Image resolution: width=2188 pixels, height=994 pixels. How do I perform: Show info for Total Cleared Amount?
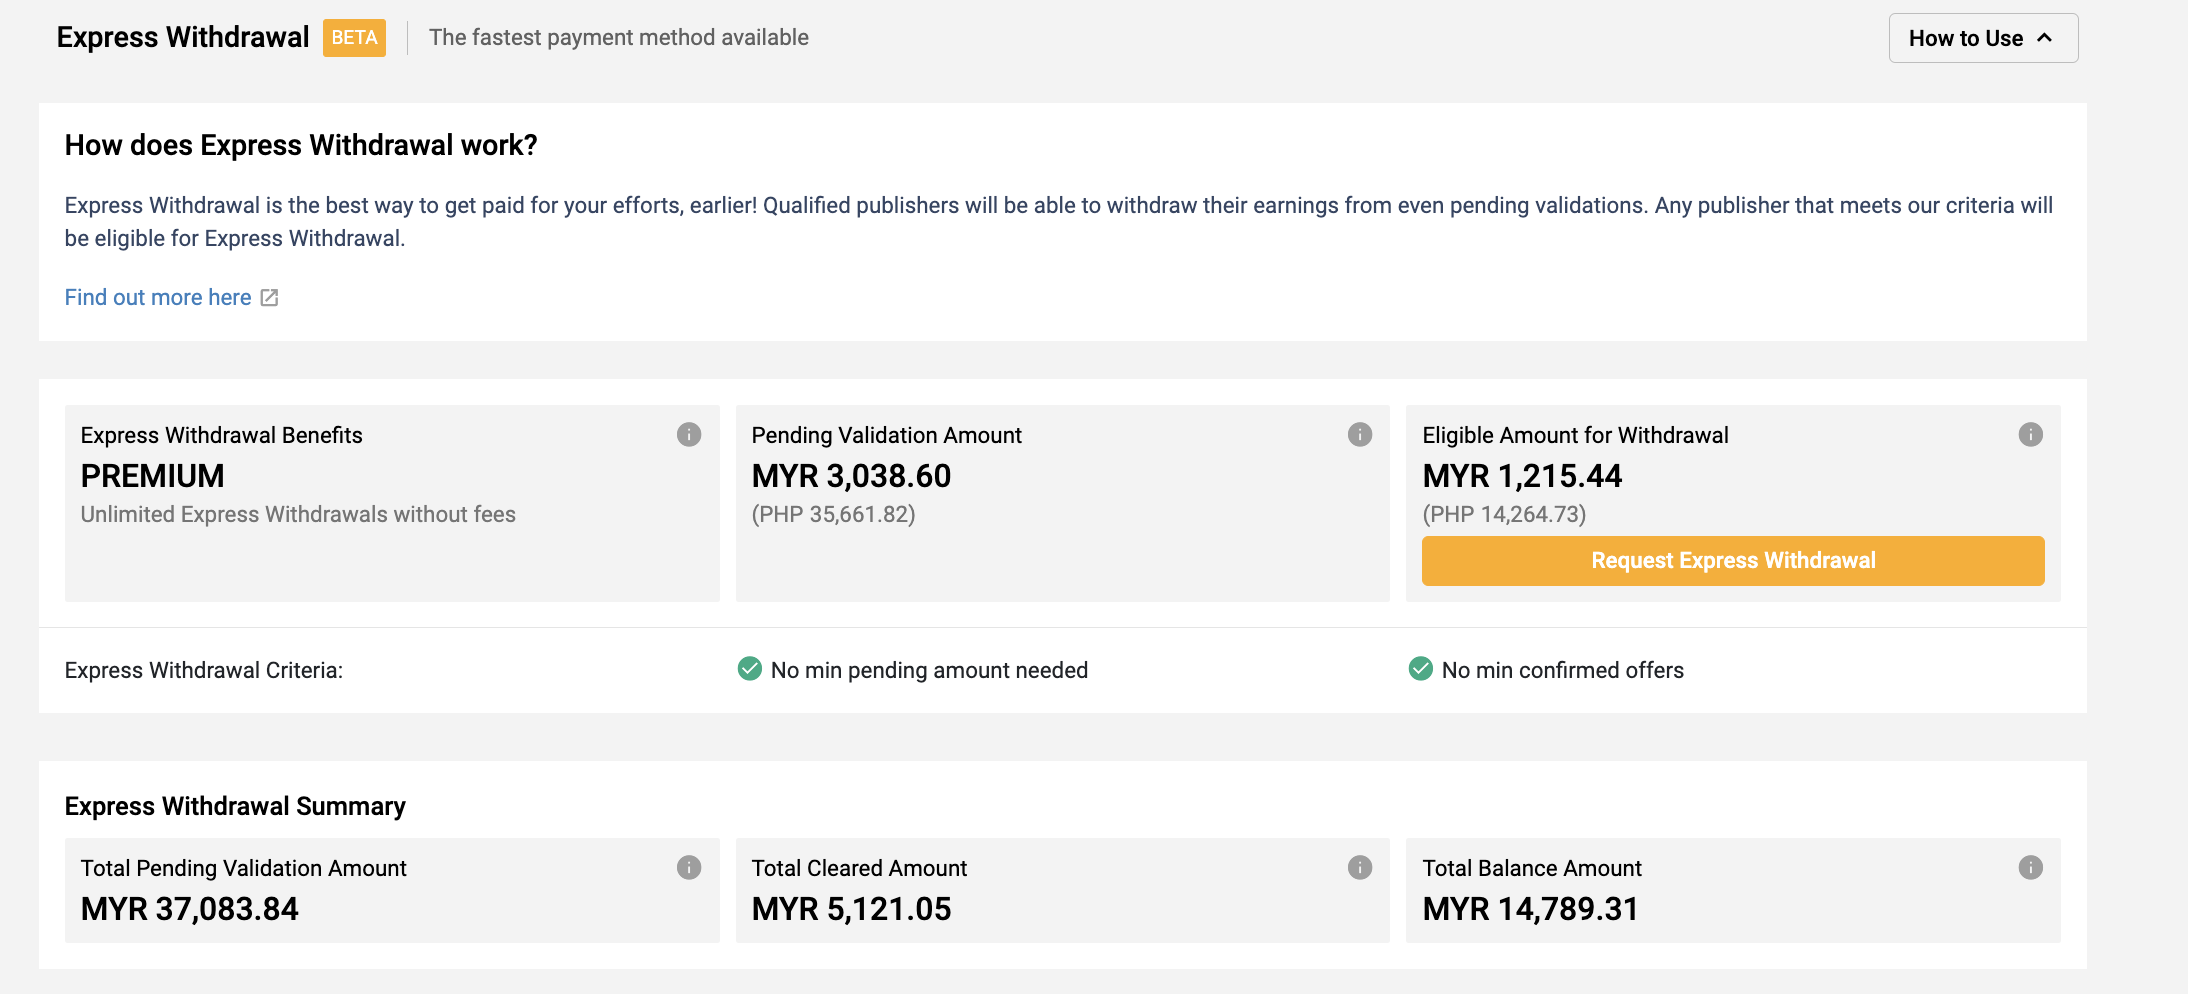[x=1360, y=867]
